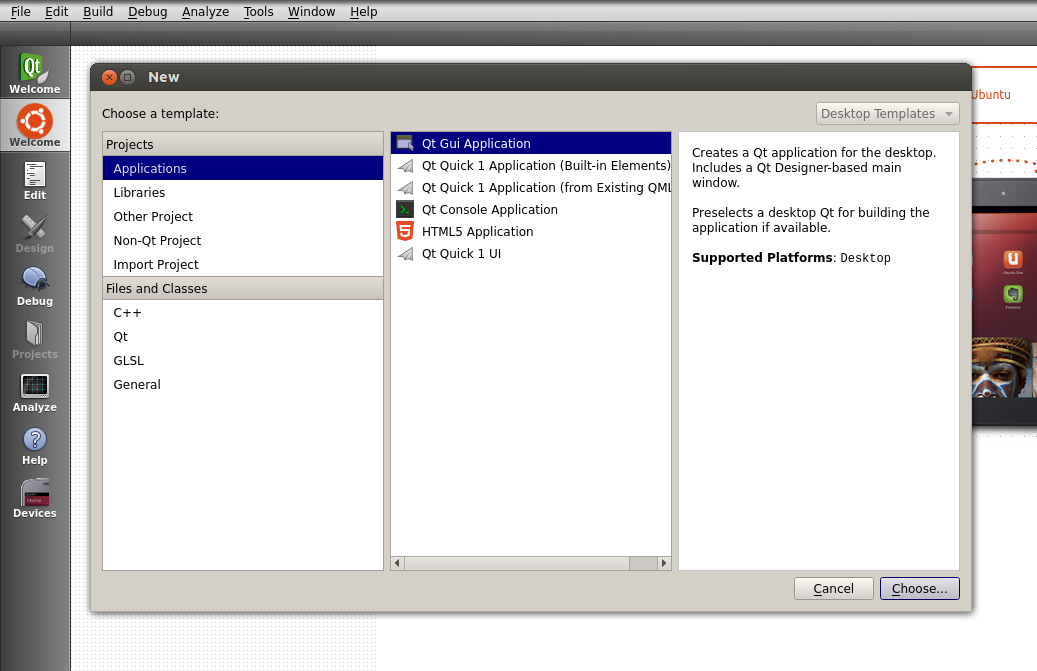This screenshot has height=671, width=1037.
Task: Click the Help mode icon
Action: point(35,445)
